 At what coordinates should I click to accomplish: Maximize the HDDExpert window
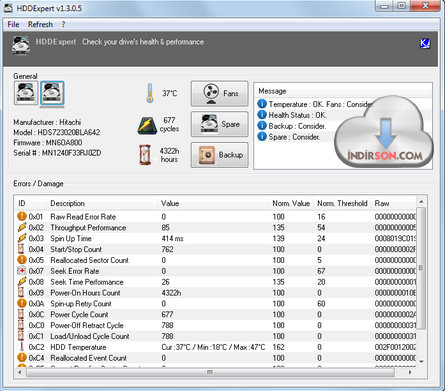(402, 6)
